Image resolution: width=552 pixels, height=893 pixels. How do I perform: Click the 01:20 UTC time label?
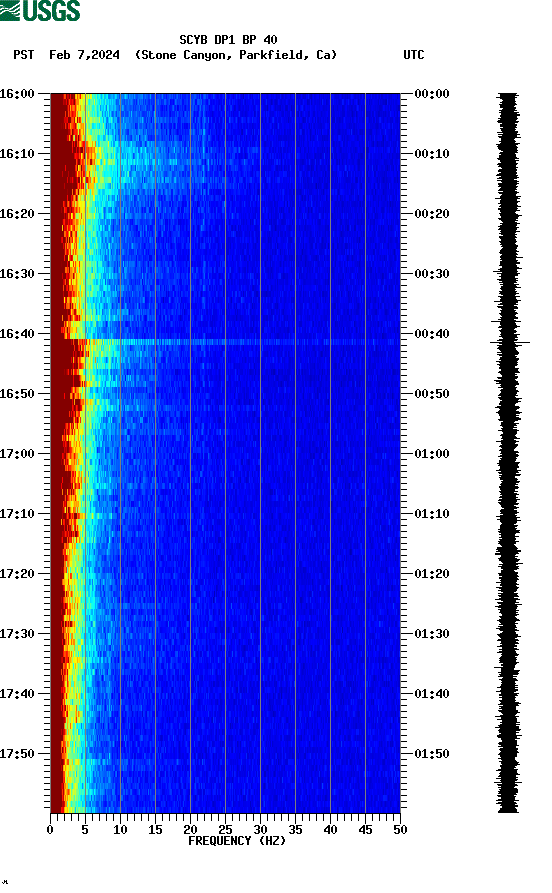click(432, 574)
